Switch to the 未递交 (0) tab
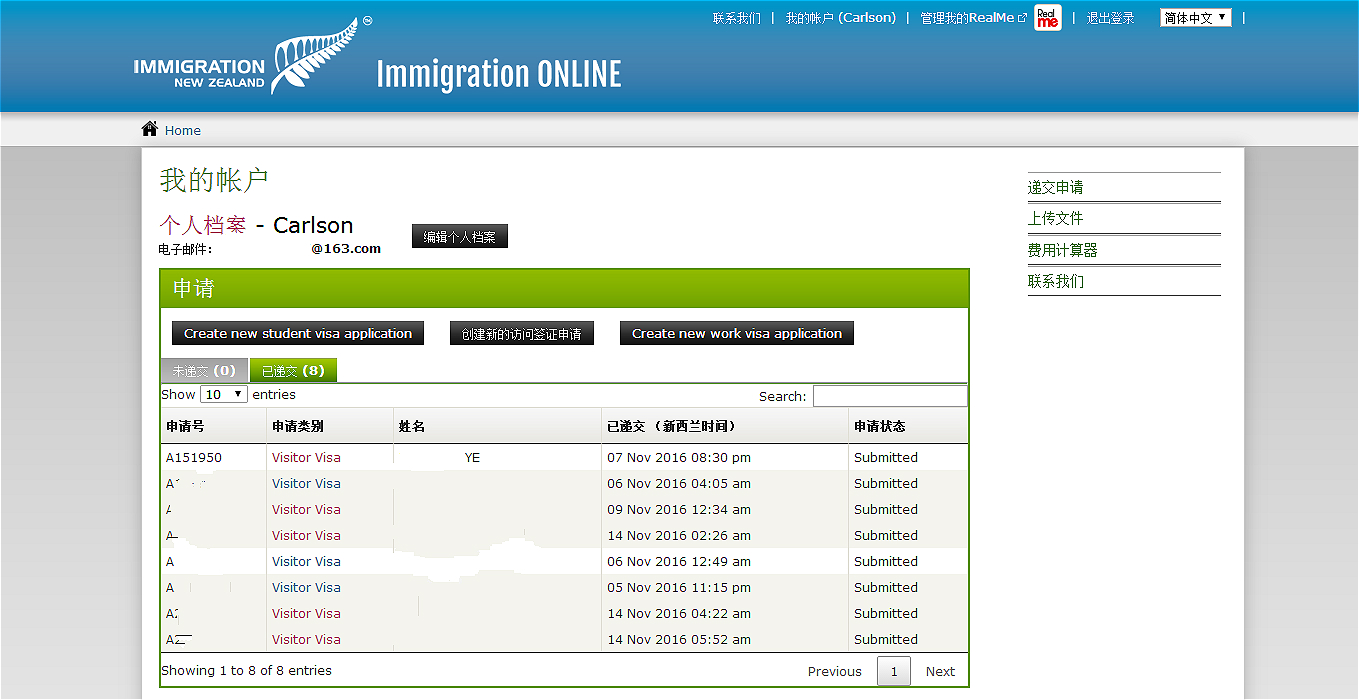1359x700 pixels. coord(203,369)
